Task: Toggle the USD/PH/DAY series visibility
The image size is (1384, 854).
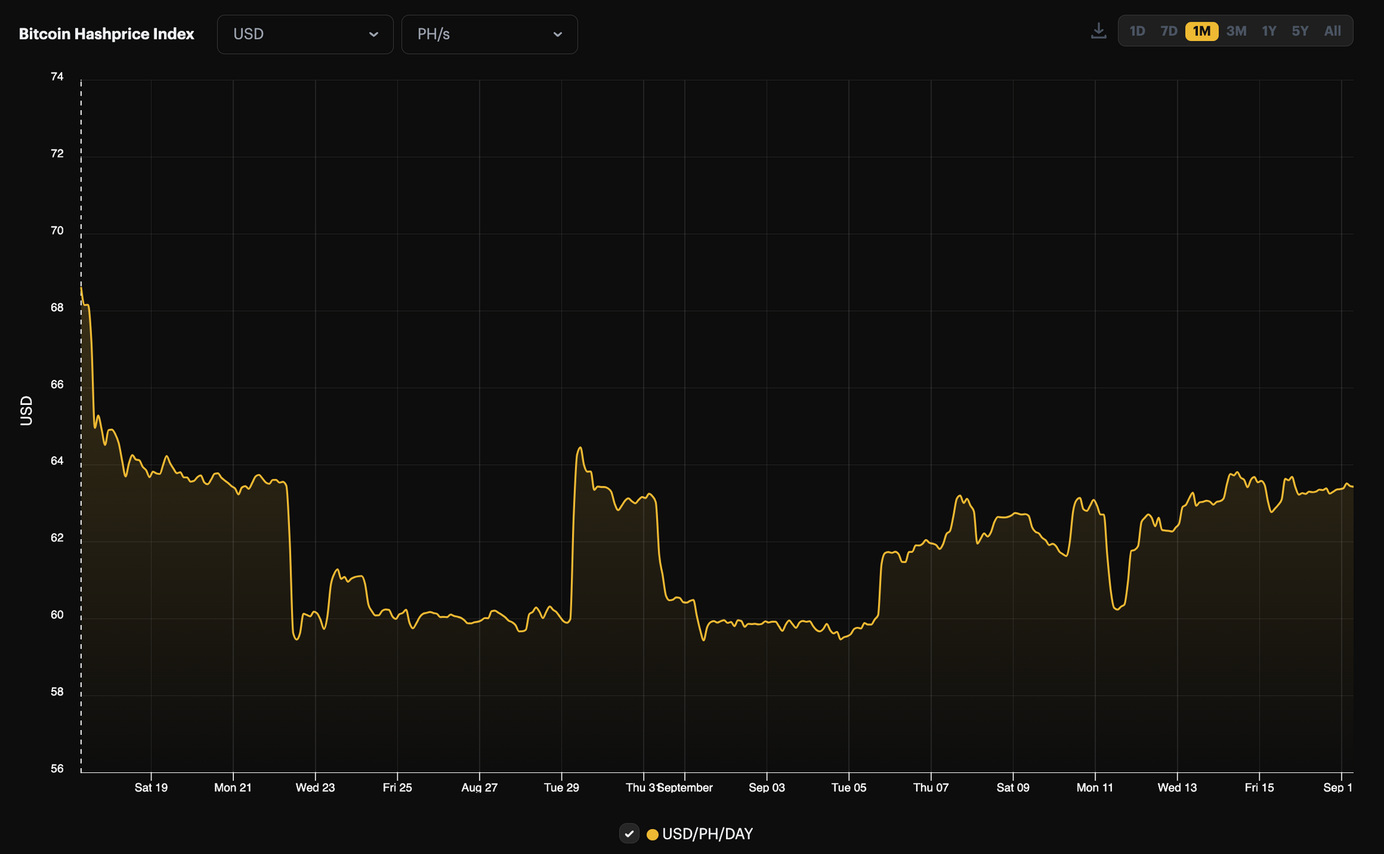Action: [629, 833]
